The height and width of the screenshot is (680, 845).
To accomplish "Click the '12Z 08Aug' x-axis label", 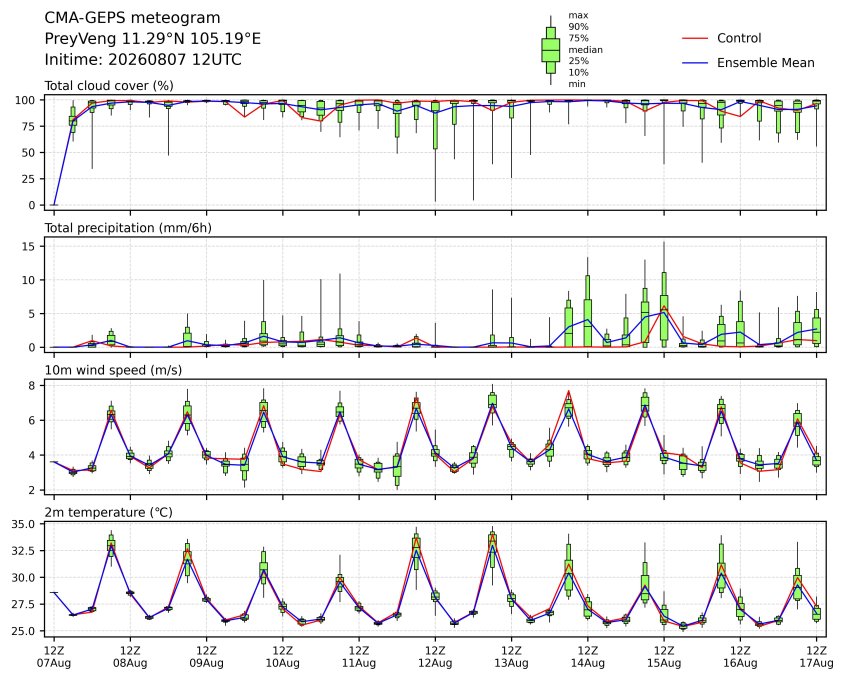I will tap(130, 657).
